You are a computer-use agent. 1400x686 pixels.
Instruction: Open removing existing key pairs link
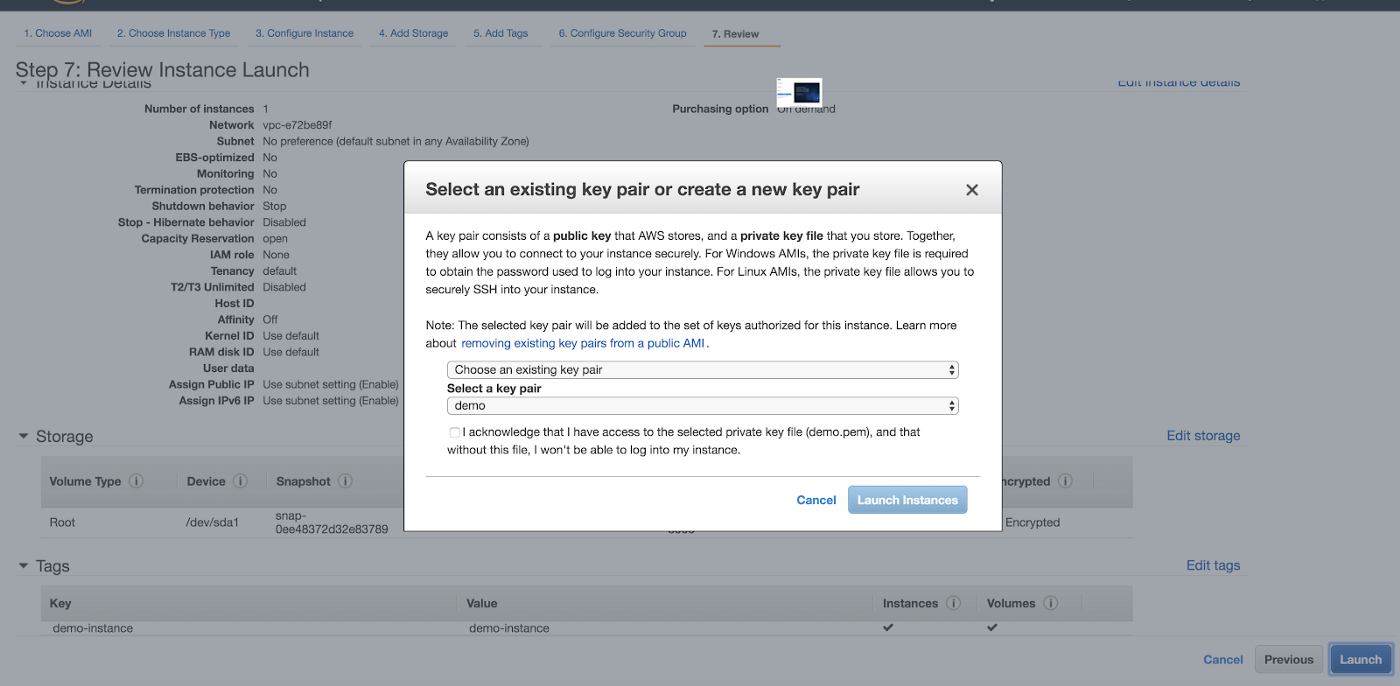pos(584,343)
